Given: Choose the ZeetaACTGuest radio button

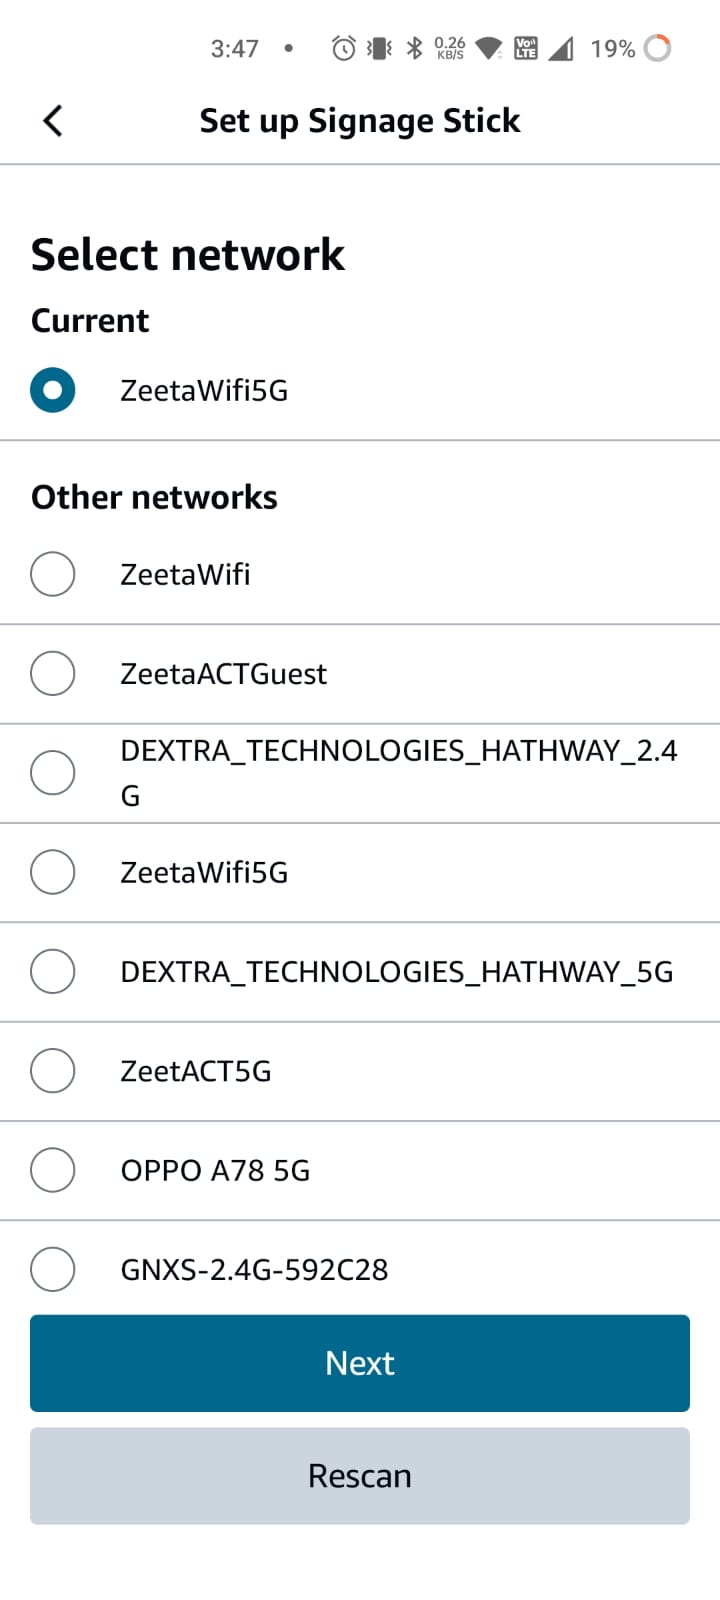Looking at the screenshot, I should point(53,673).
